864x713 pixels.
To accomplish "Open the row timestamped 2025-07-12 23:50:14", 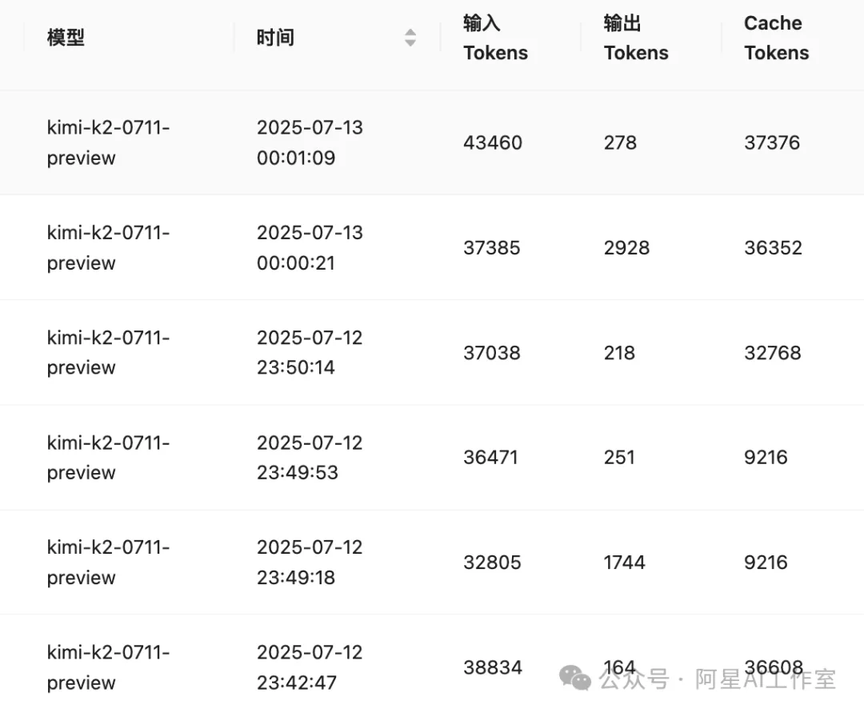I will pyautogui.click(x=432, y=353).
